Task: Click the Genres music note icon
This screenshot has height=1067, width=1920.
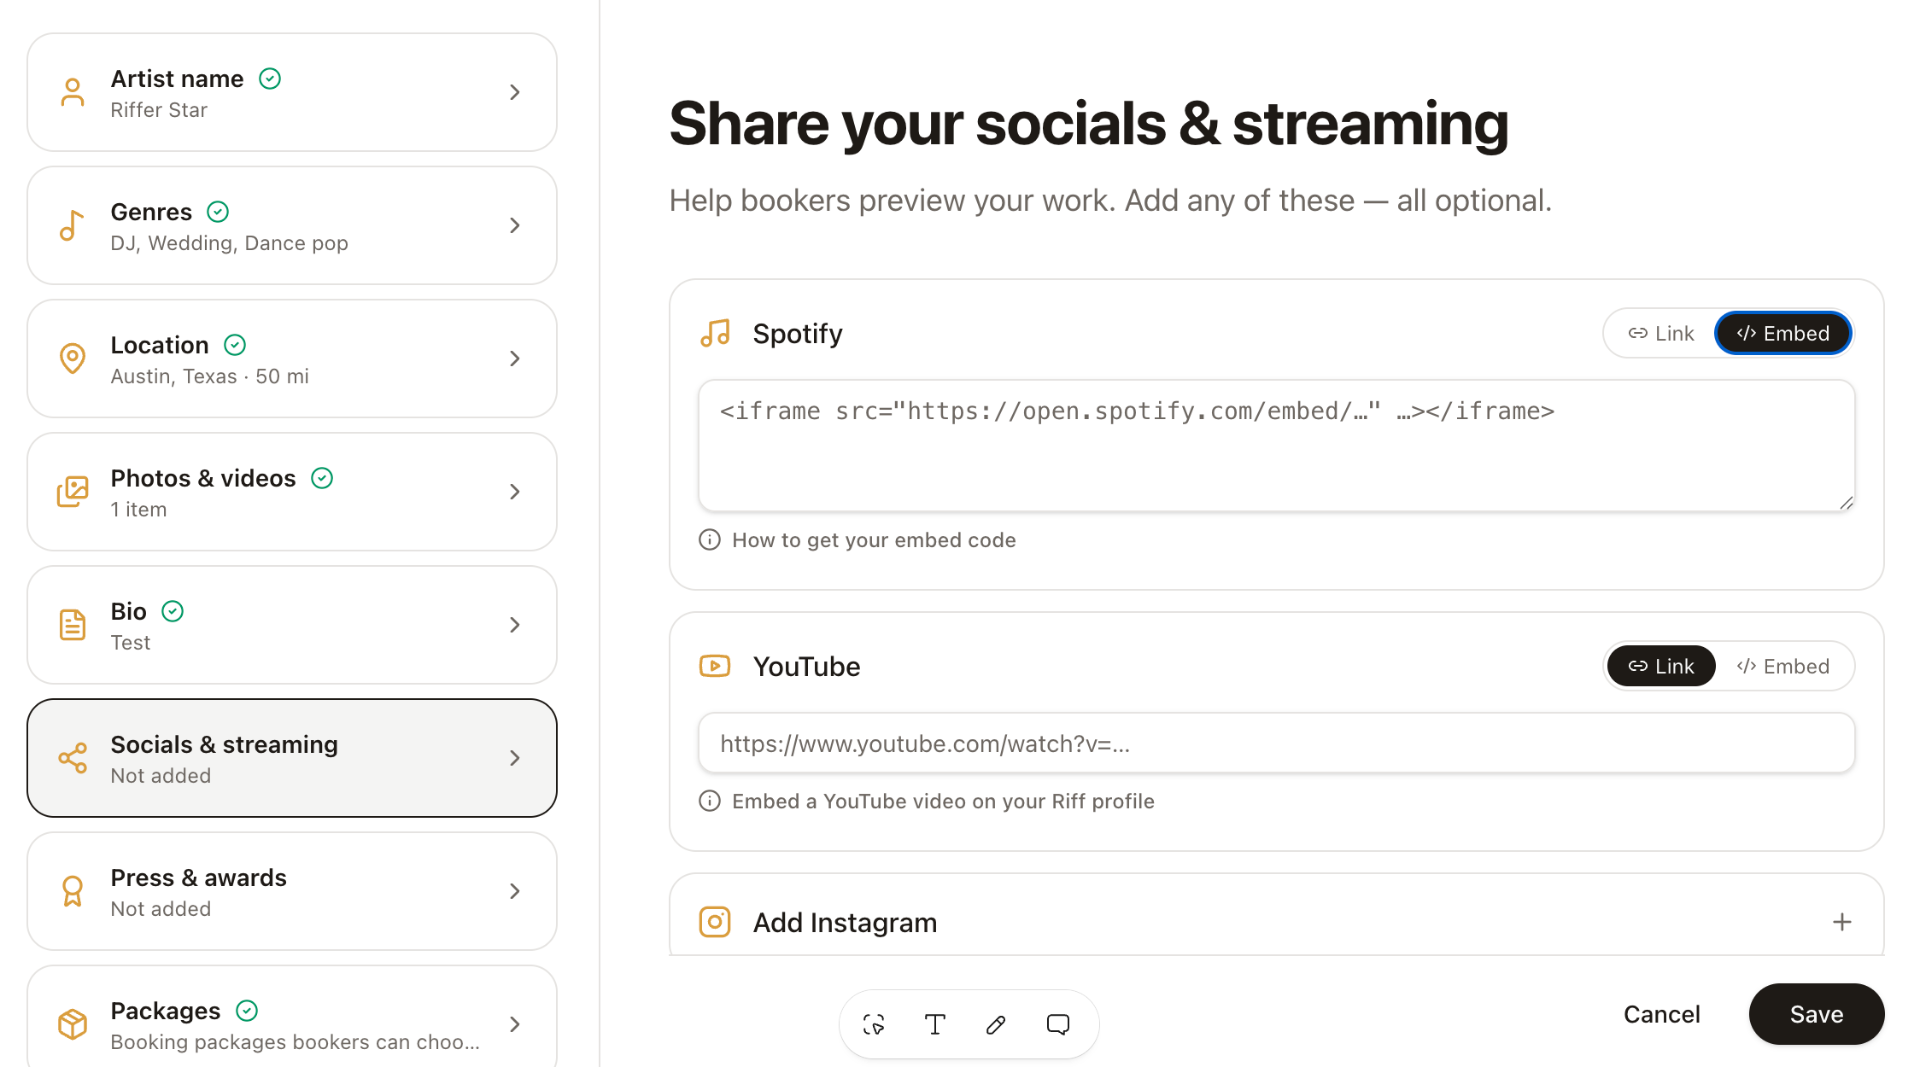Action: [x=72, y=225]
